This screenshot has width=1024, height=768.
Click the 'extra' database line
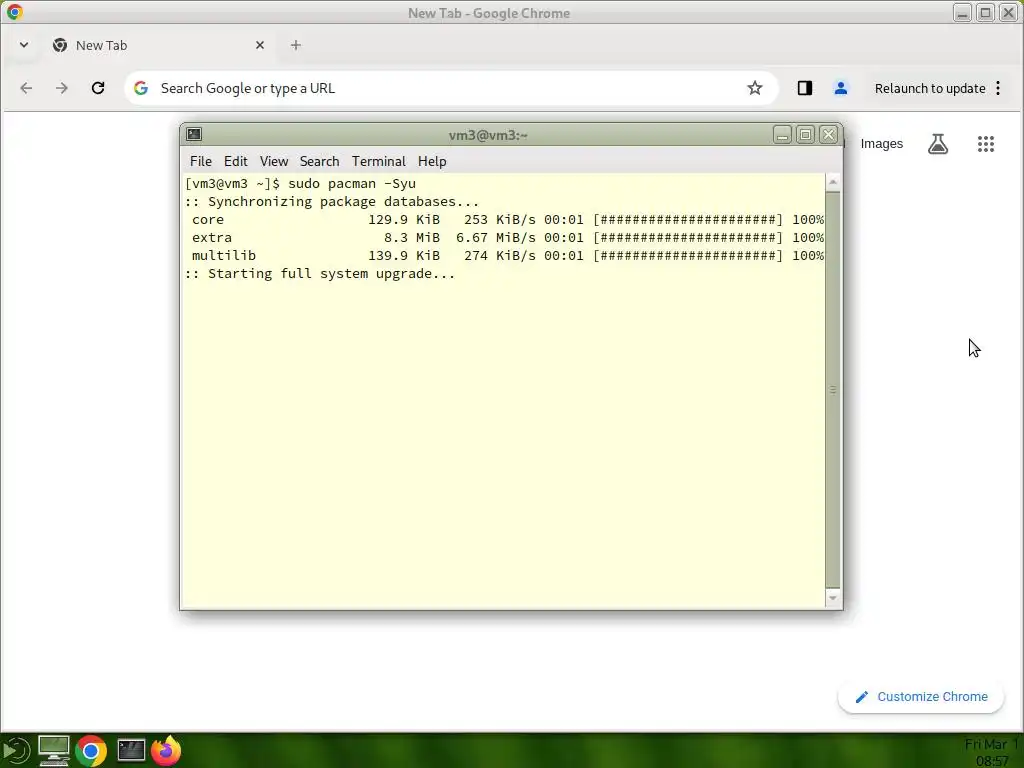point(507,238)
